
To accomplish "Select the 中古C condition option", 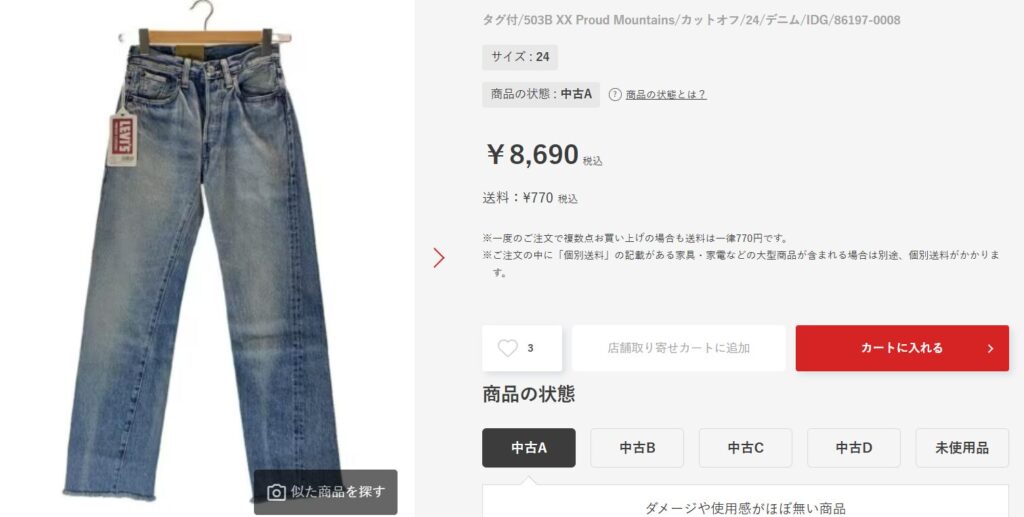I will tap(746, 448).
